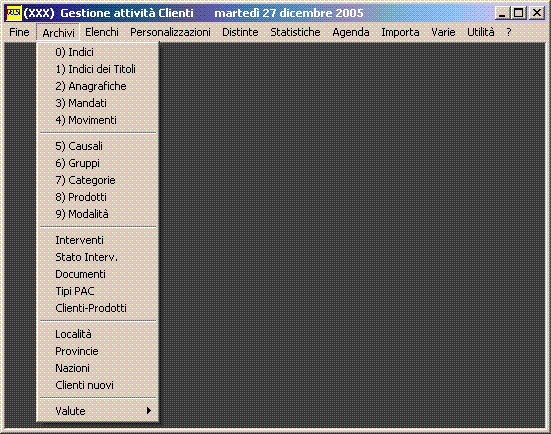This screenshot has height=434, width=551.
Task: Open the Elenchi menu
Action: [x=102, y=32]
